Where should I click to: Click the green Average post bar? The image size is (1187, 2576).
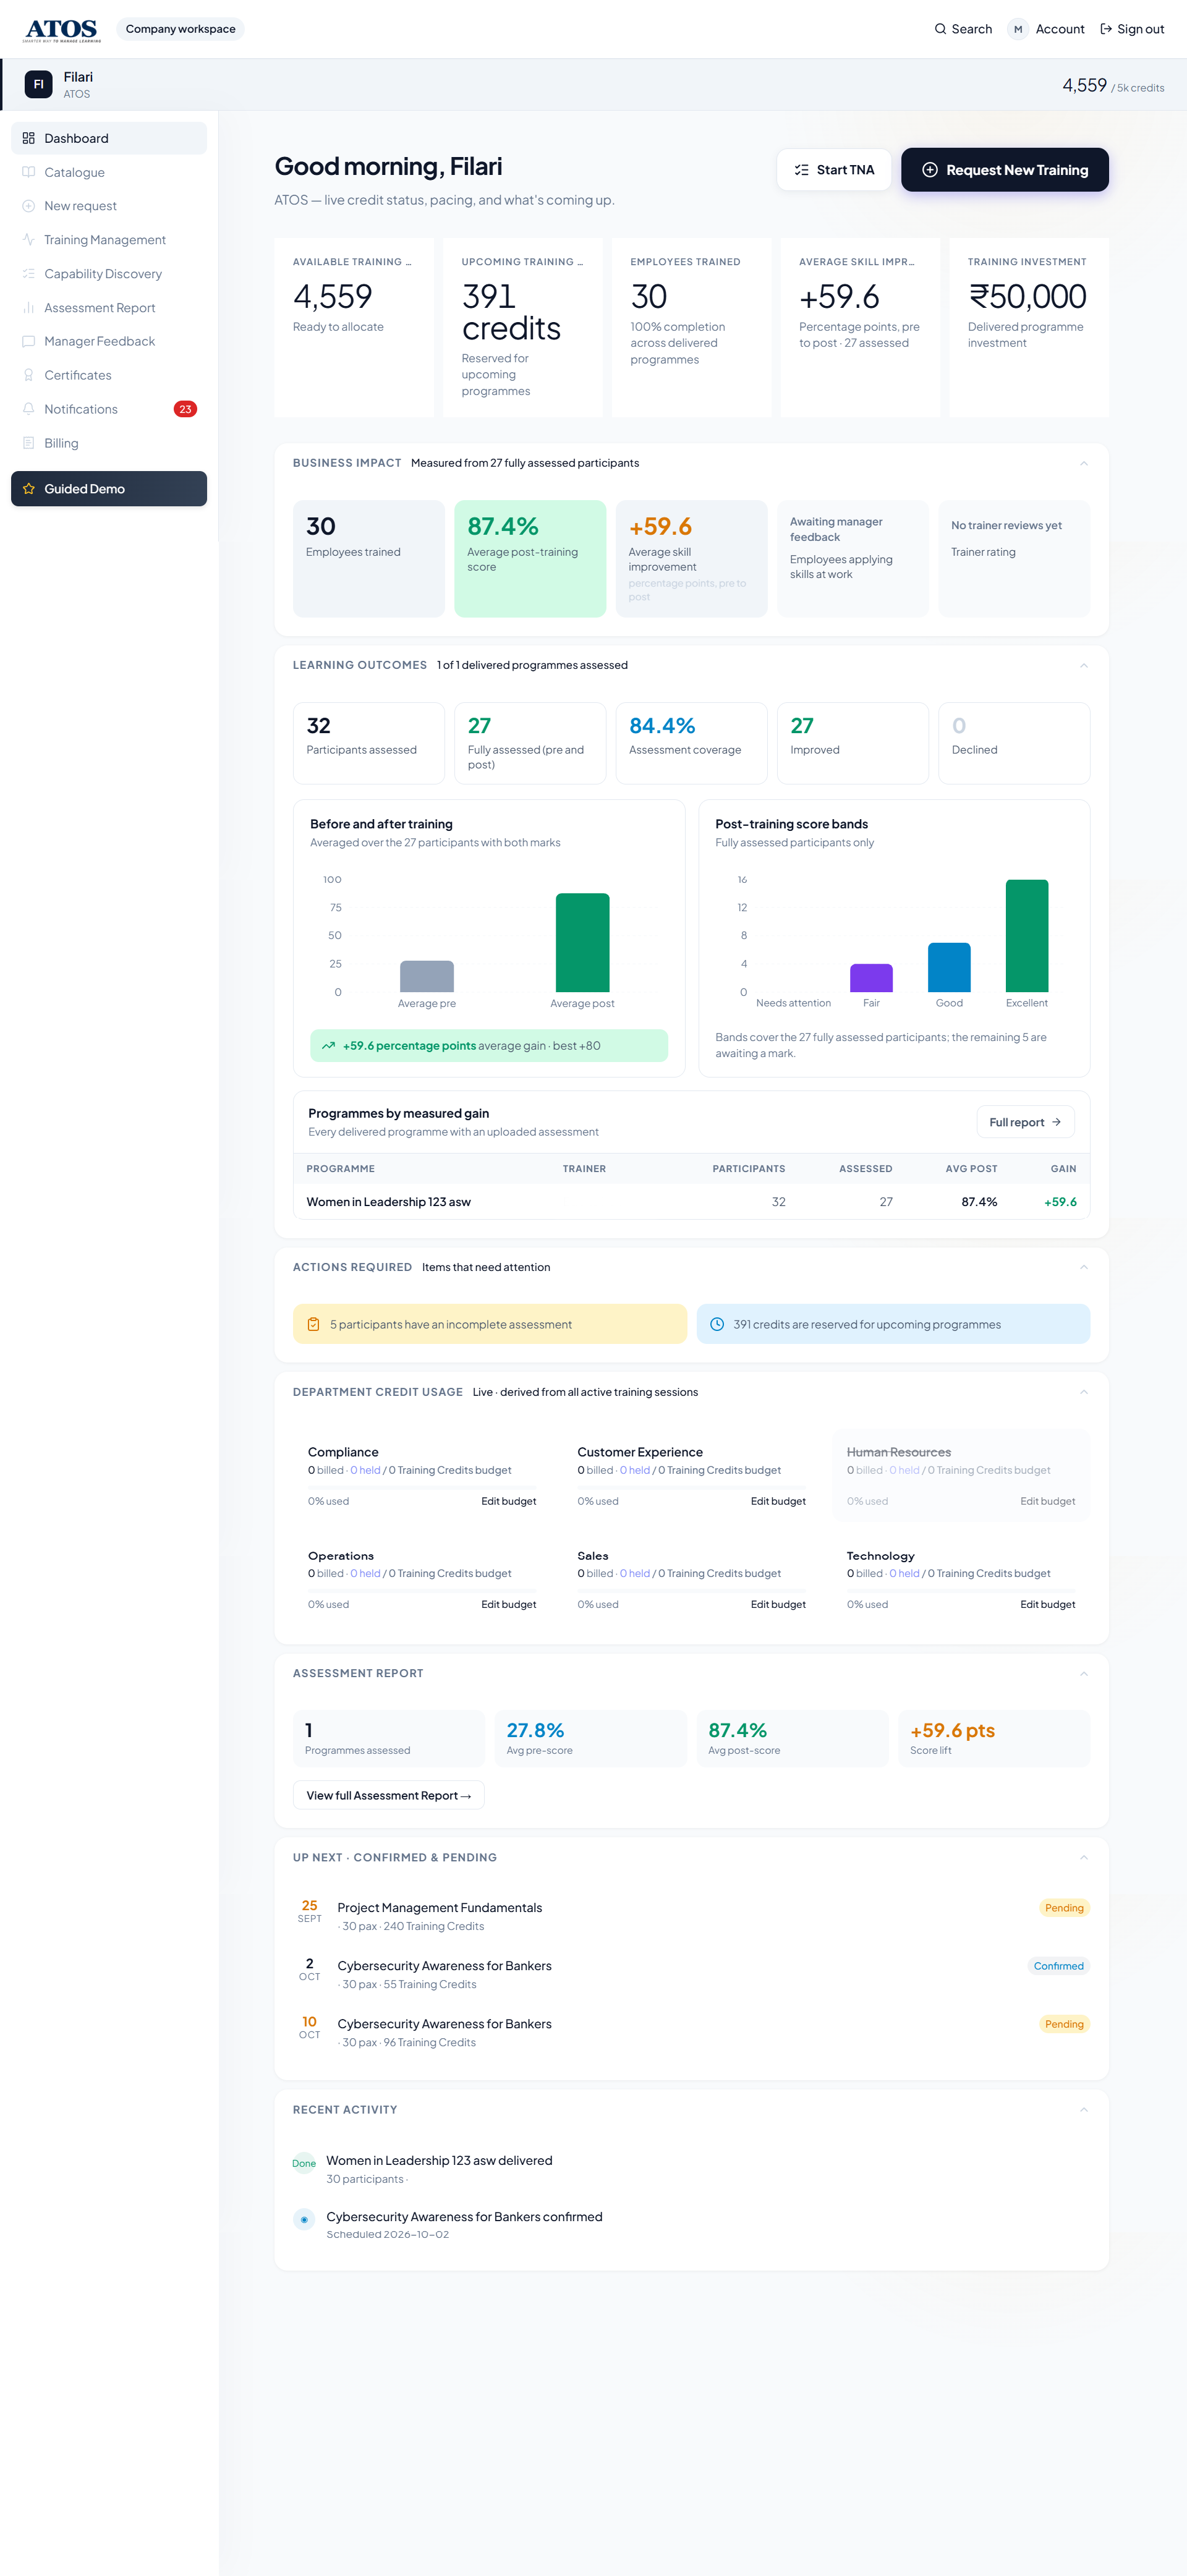point(582,942)
